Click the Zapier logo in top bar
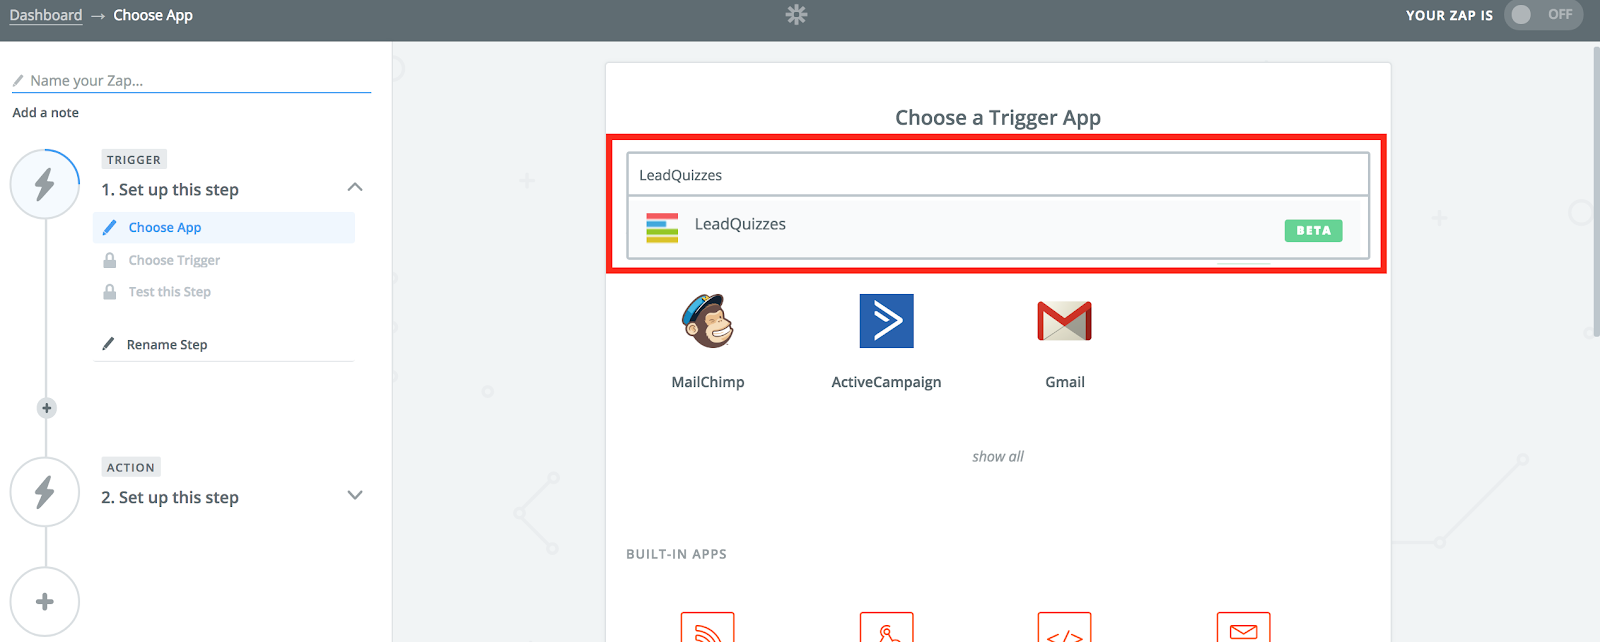 coord(796,15)
